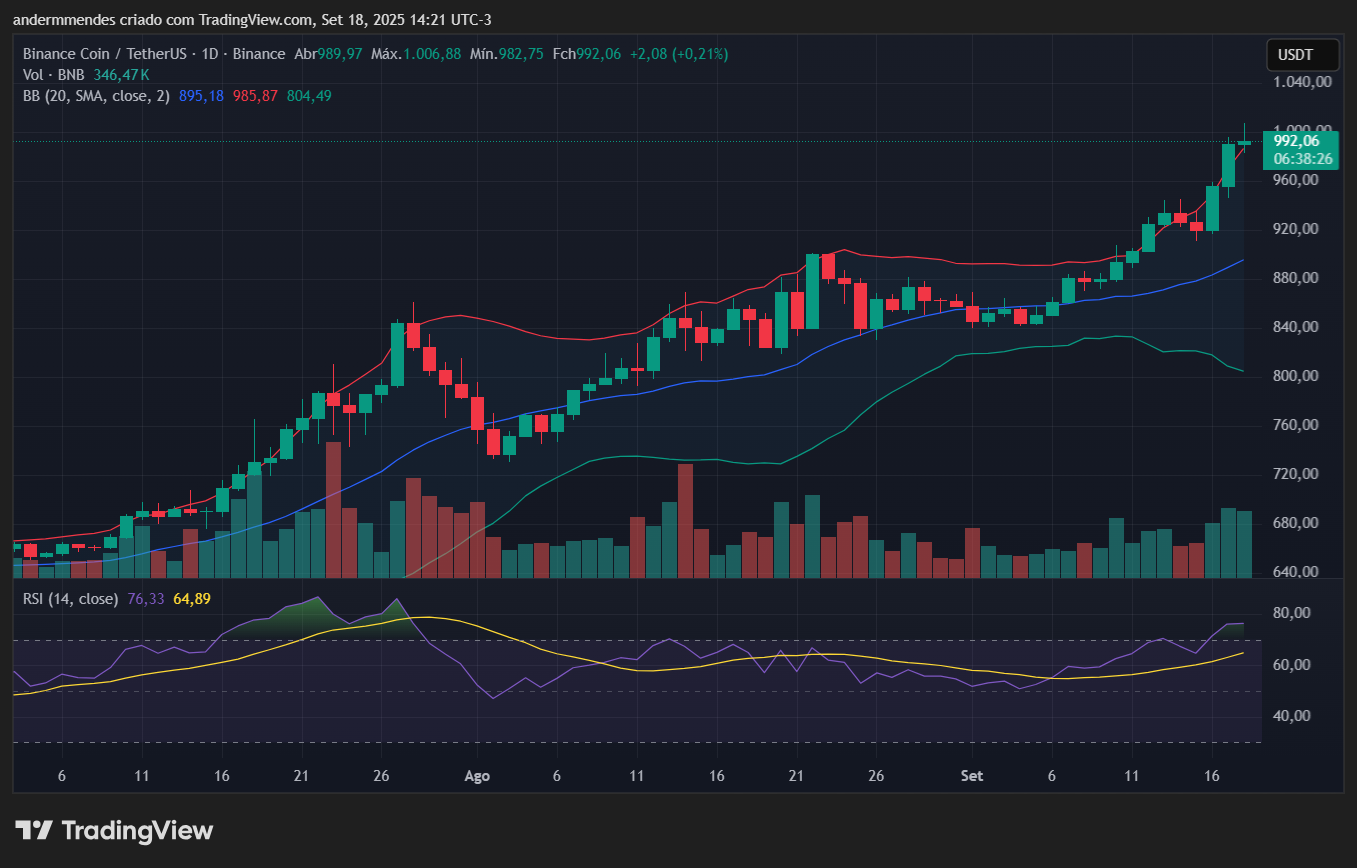Click the TradingView logo icon
This screenshot has height=868, width=1357.
click(x=34, y=830)
